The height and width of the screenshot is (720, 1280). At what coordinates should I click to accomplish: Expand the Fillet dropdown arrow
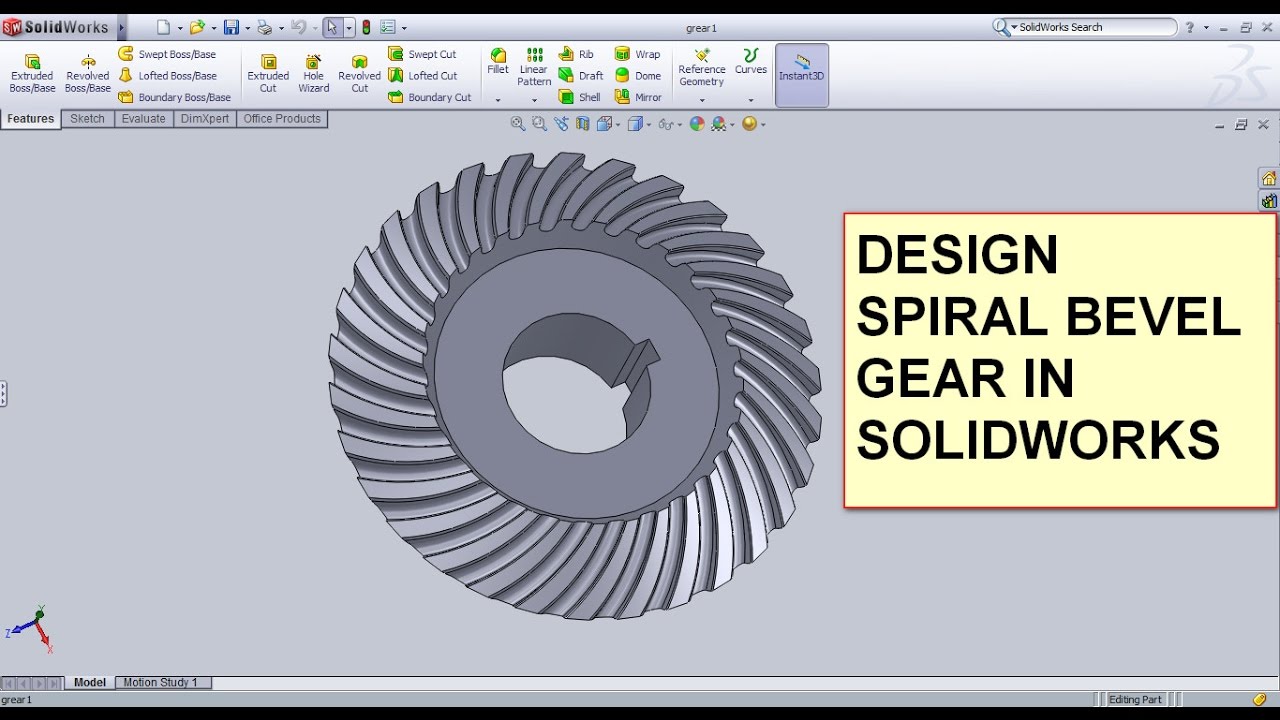498,100
